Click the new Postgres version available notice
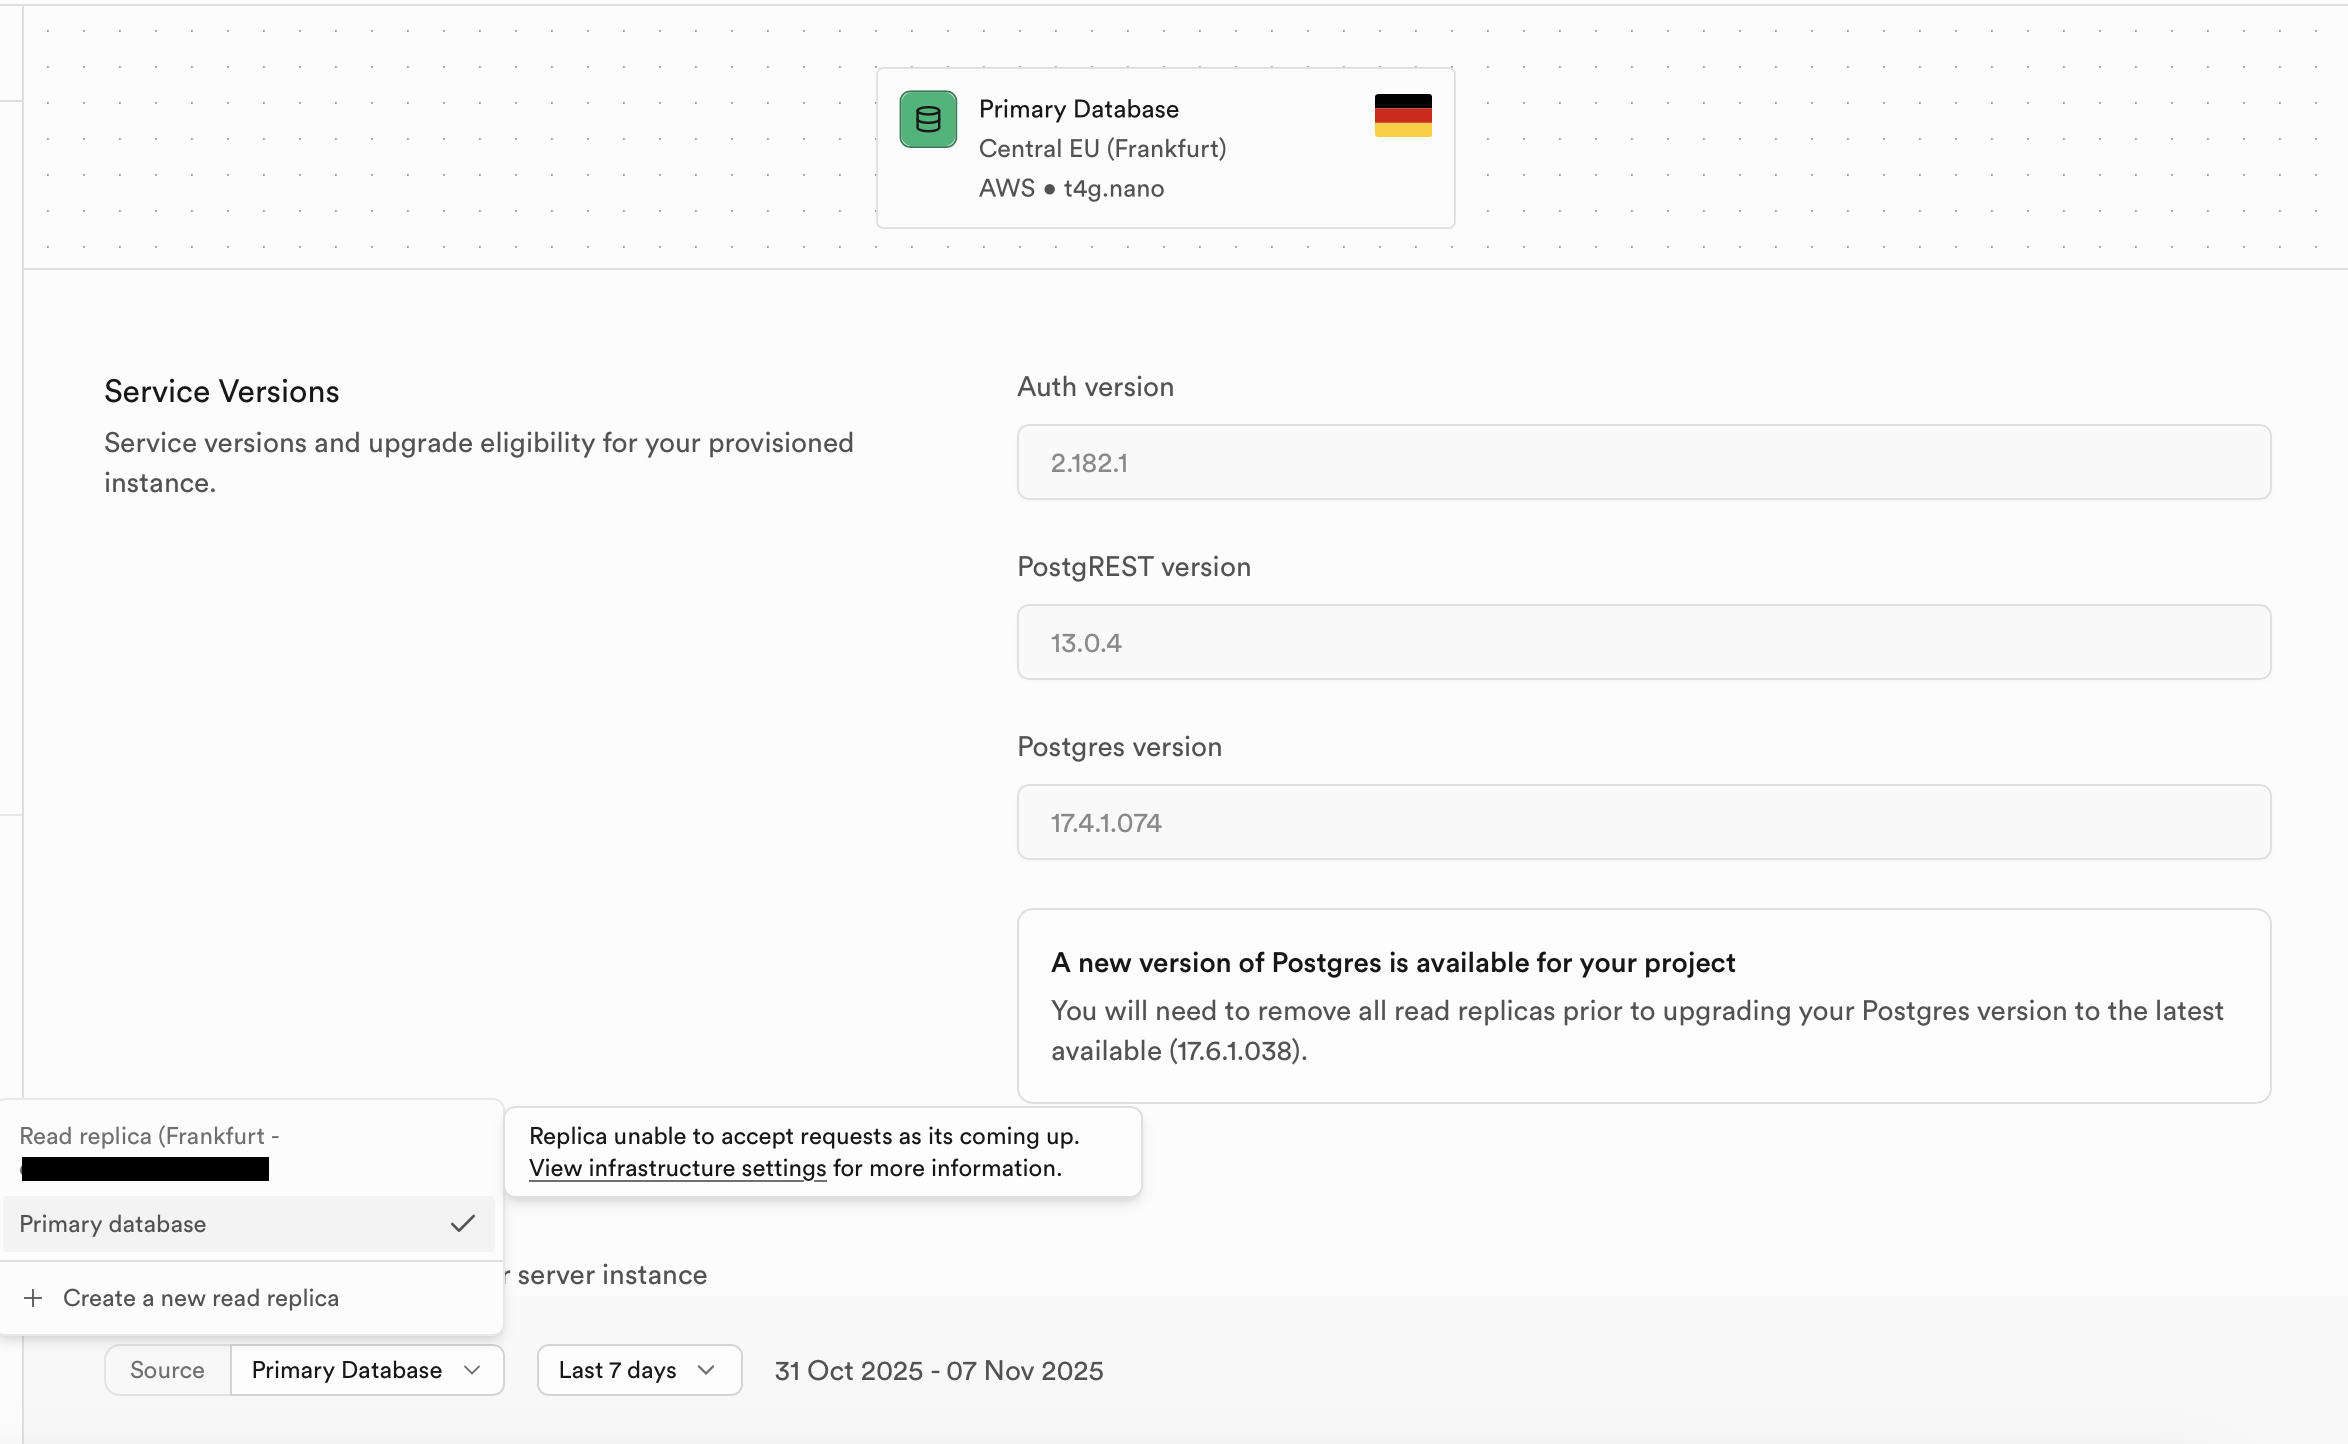2348x1444 pixels. coord(1643,1005)
